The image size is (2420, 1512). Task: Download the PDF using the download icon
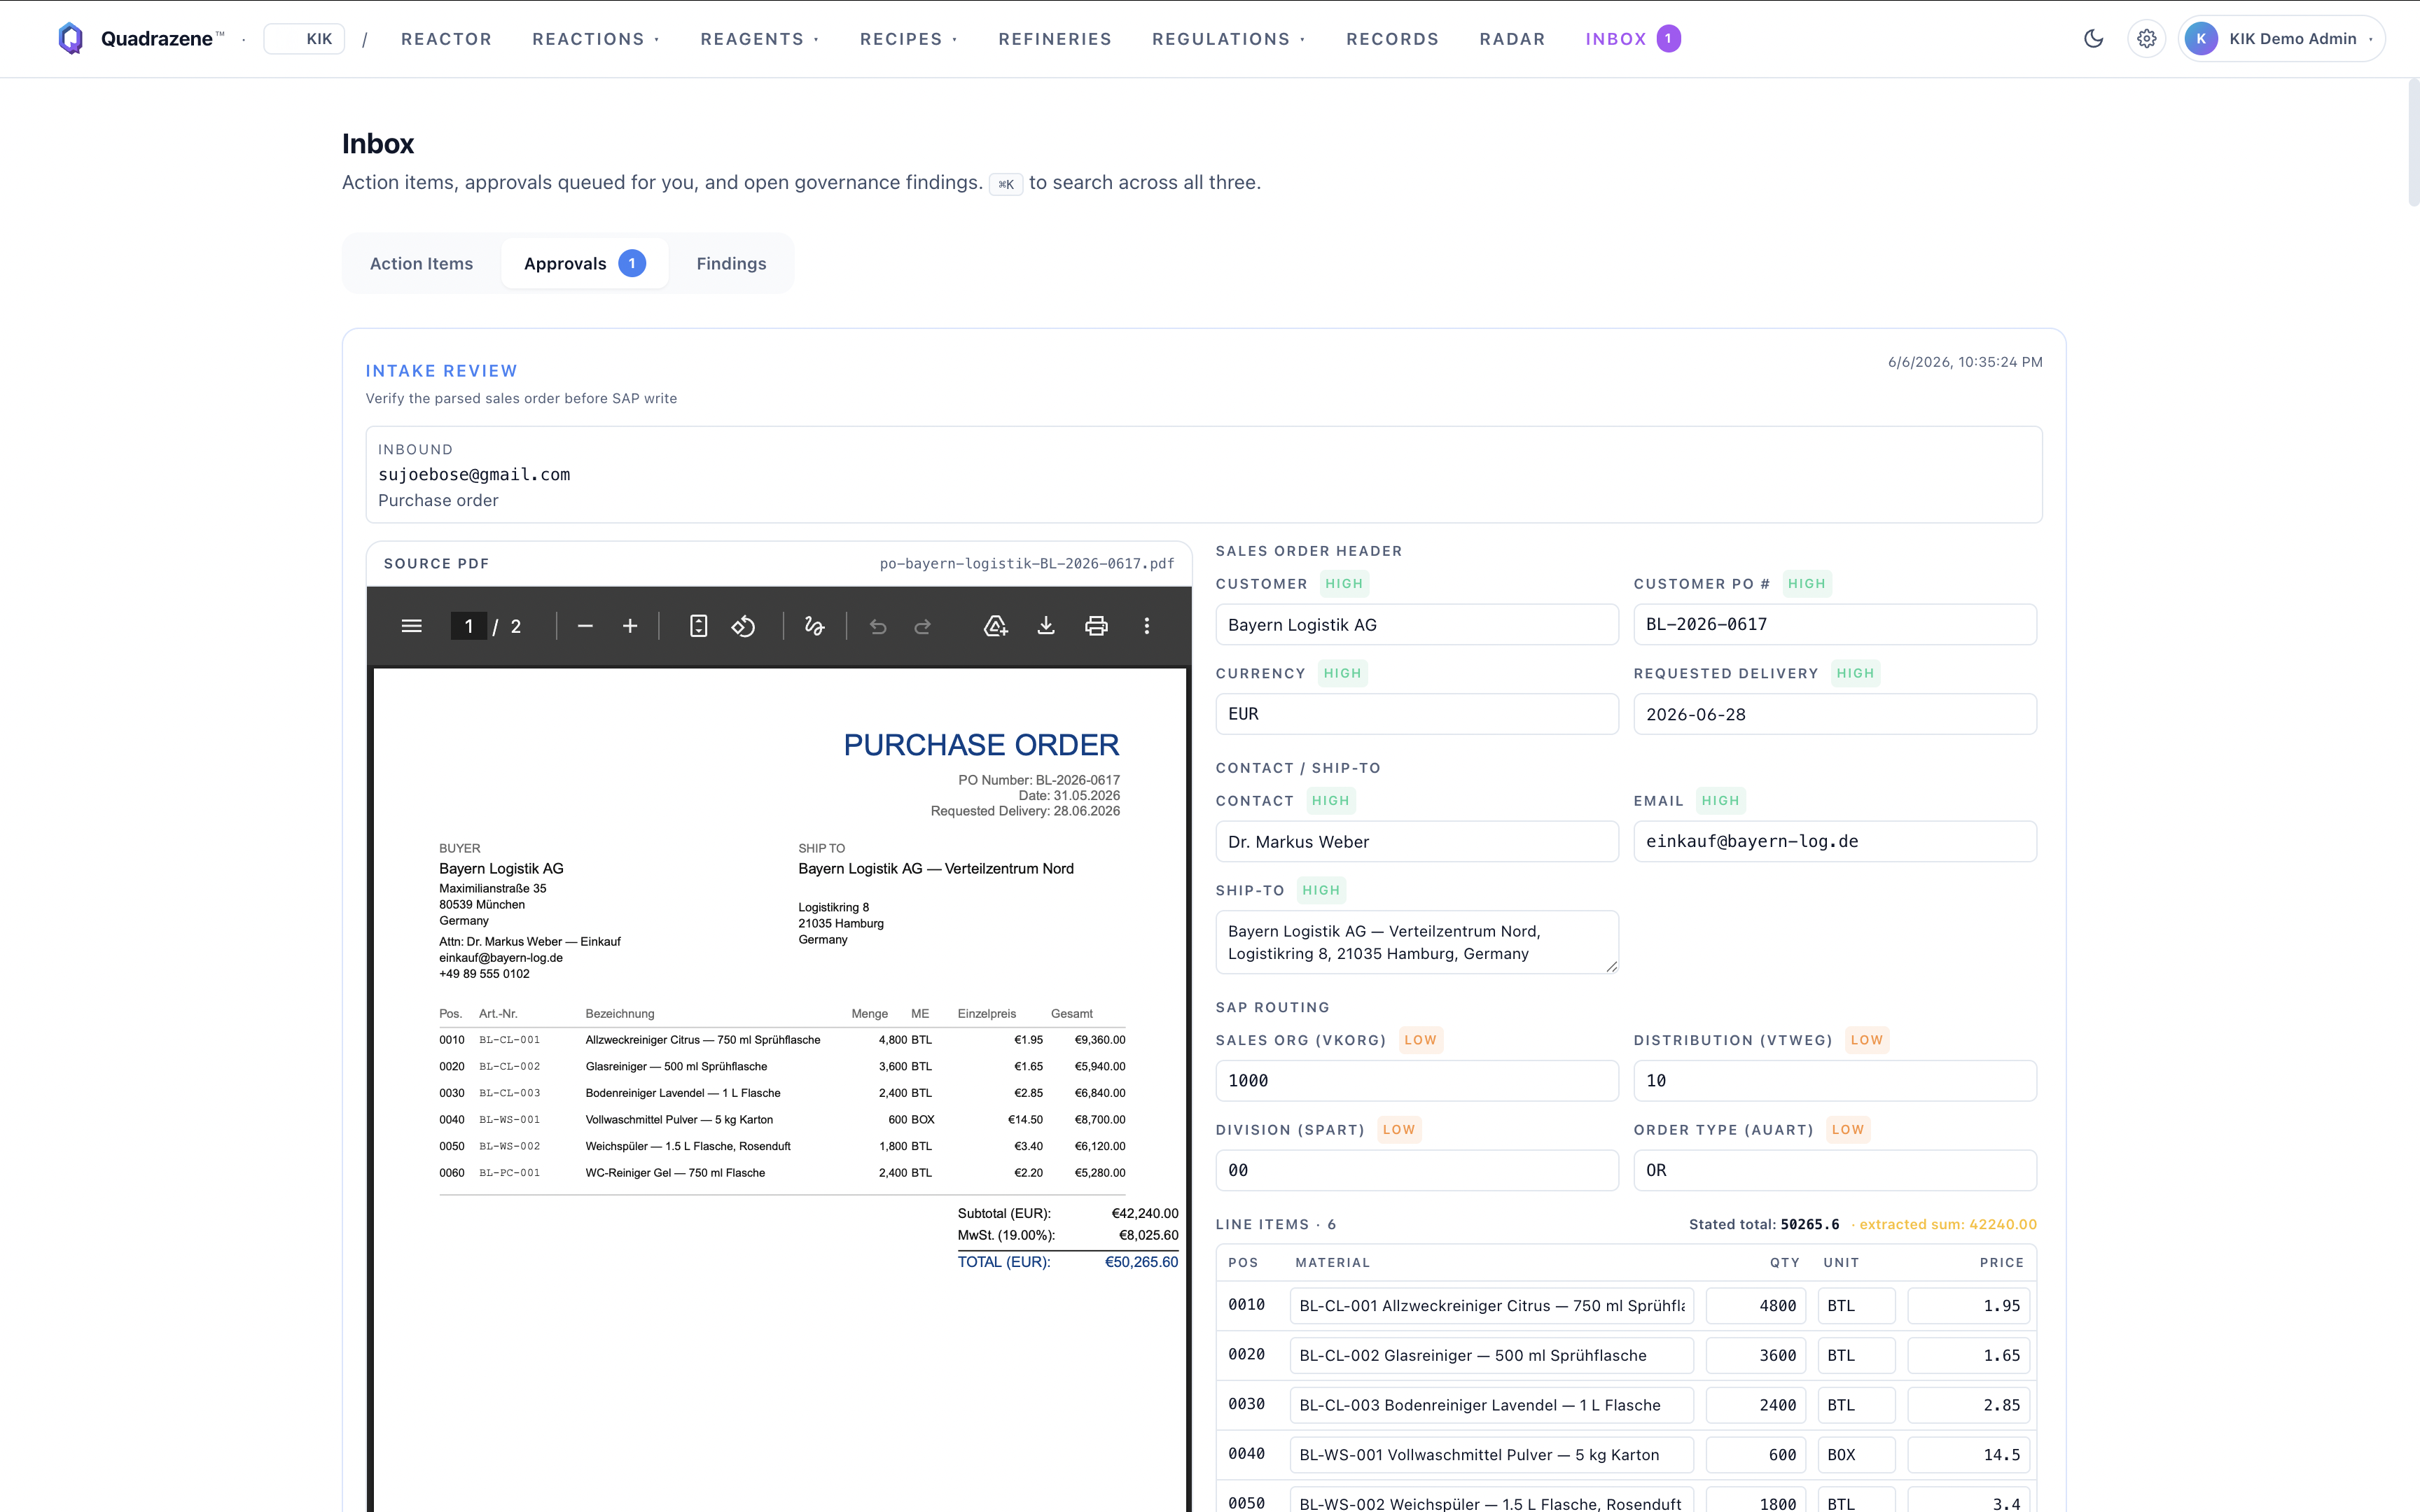click(1046, 626)
